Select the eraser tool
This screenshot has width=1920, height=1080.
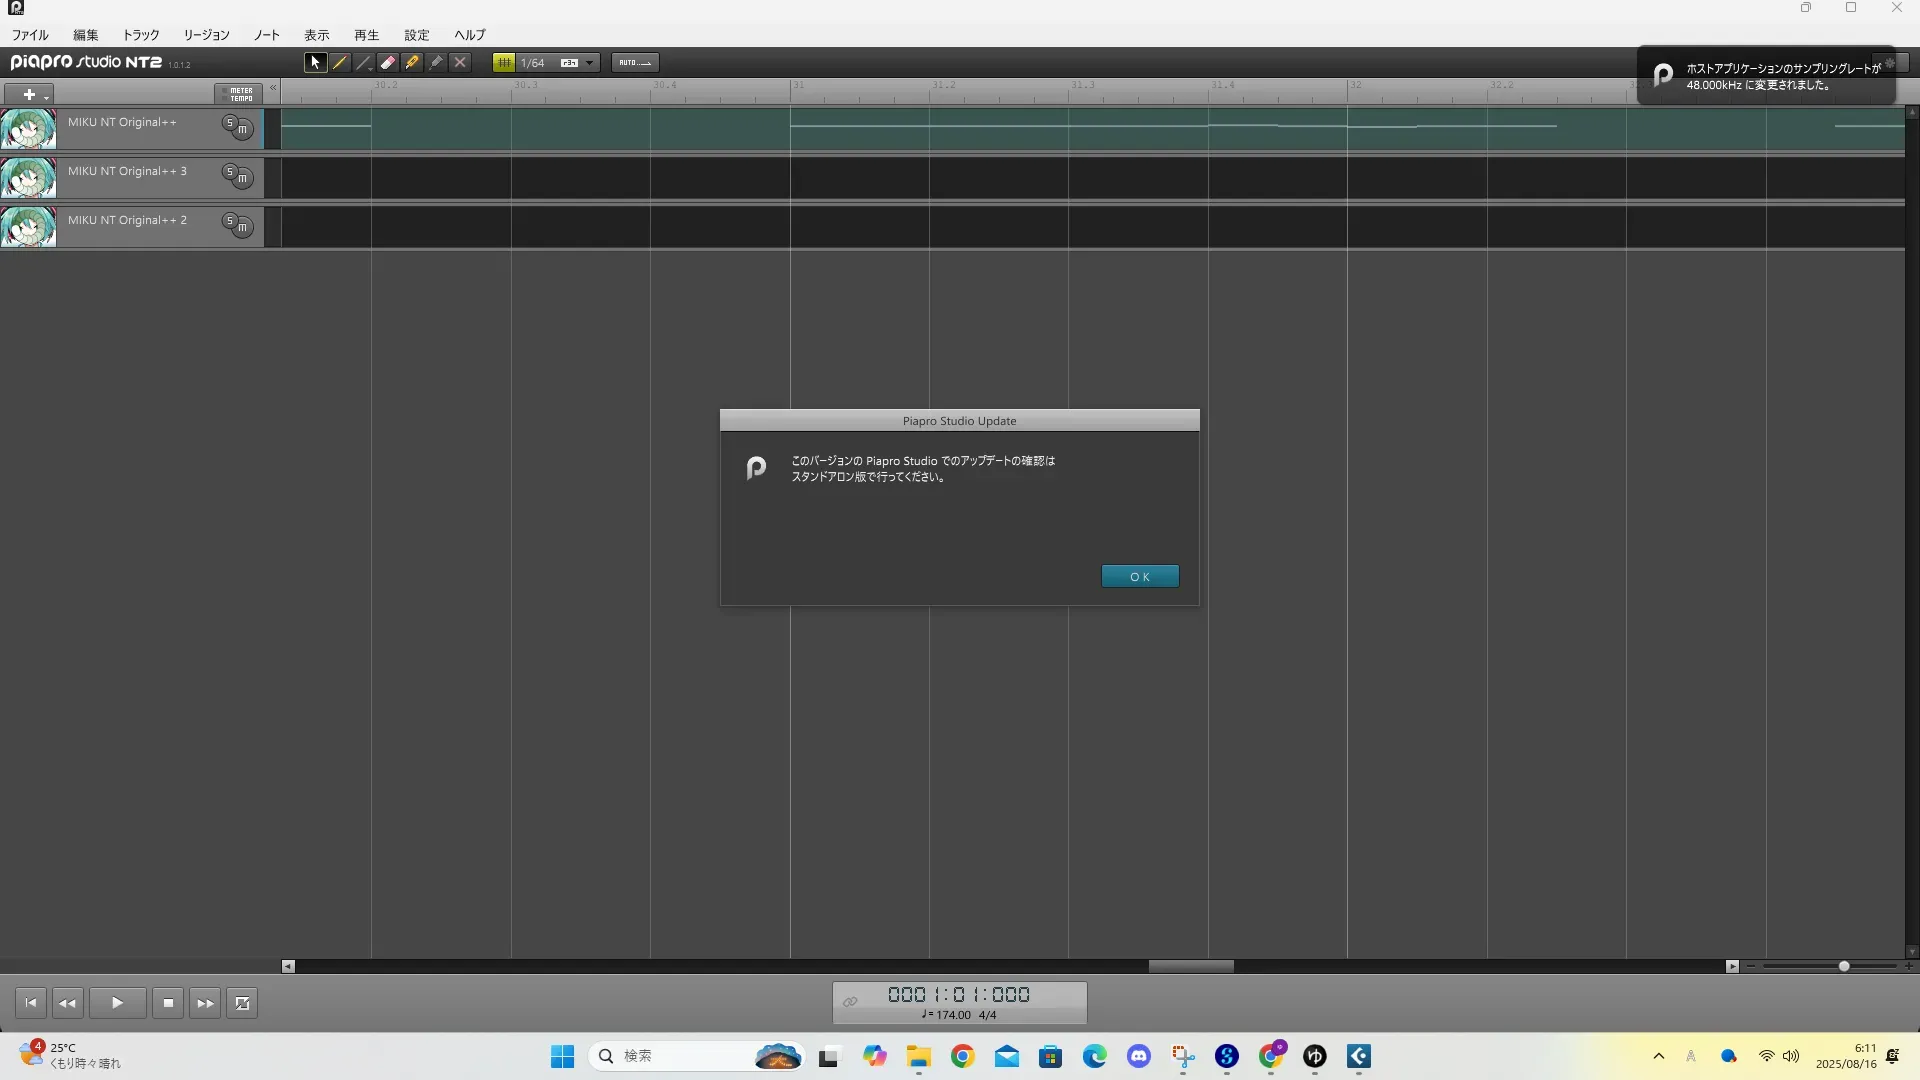click(388, 62)
